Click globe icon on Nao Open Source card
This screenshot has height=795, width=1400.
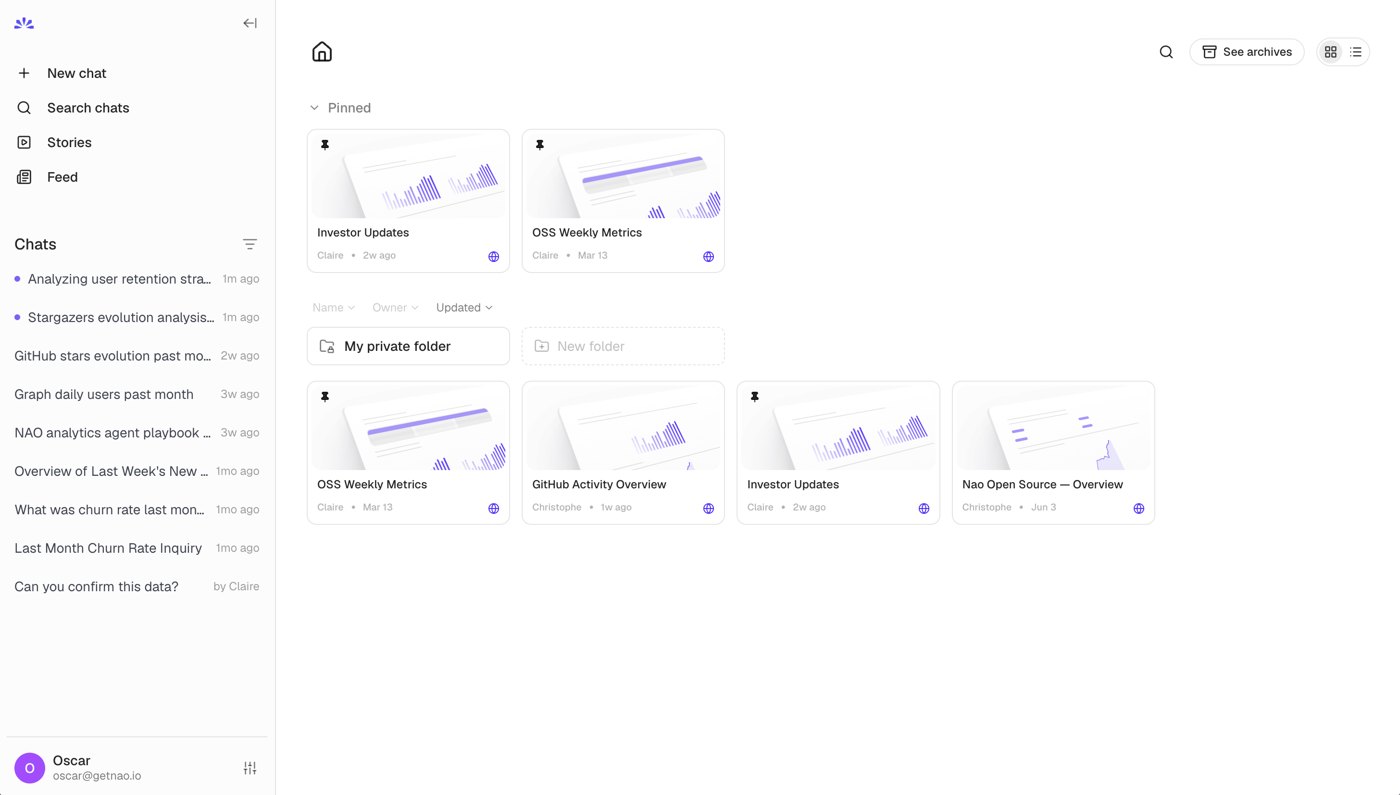coord(1139,509)
